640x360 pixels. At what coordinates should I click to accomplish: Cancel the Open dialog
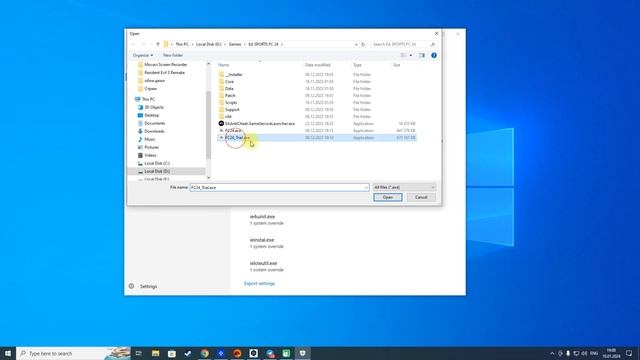tap(421, 198)
